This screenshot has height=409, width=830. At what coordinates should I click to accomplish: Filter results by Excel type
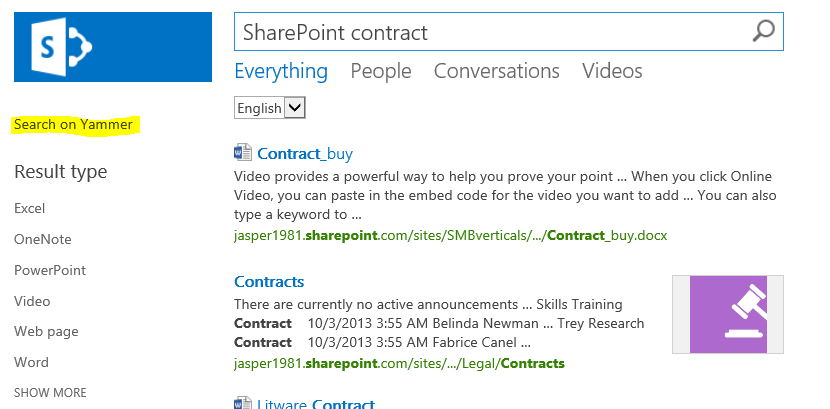[x=30, y=208]
